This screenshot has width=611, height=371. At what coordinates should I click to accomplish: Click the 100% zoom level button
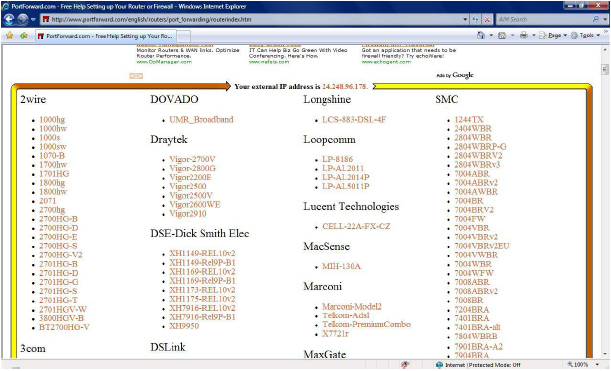click(x=577, y=365)
